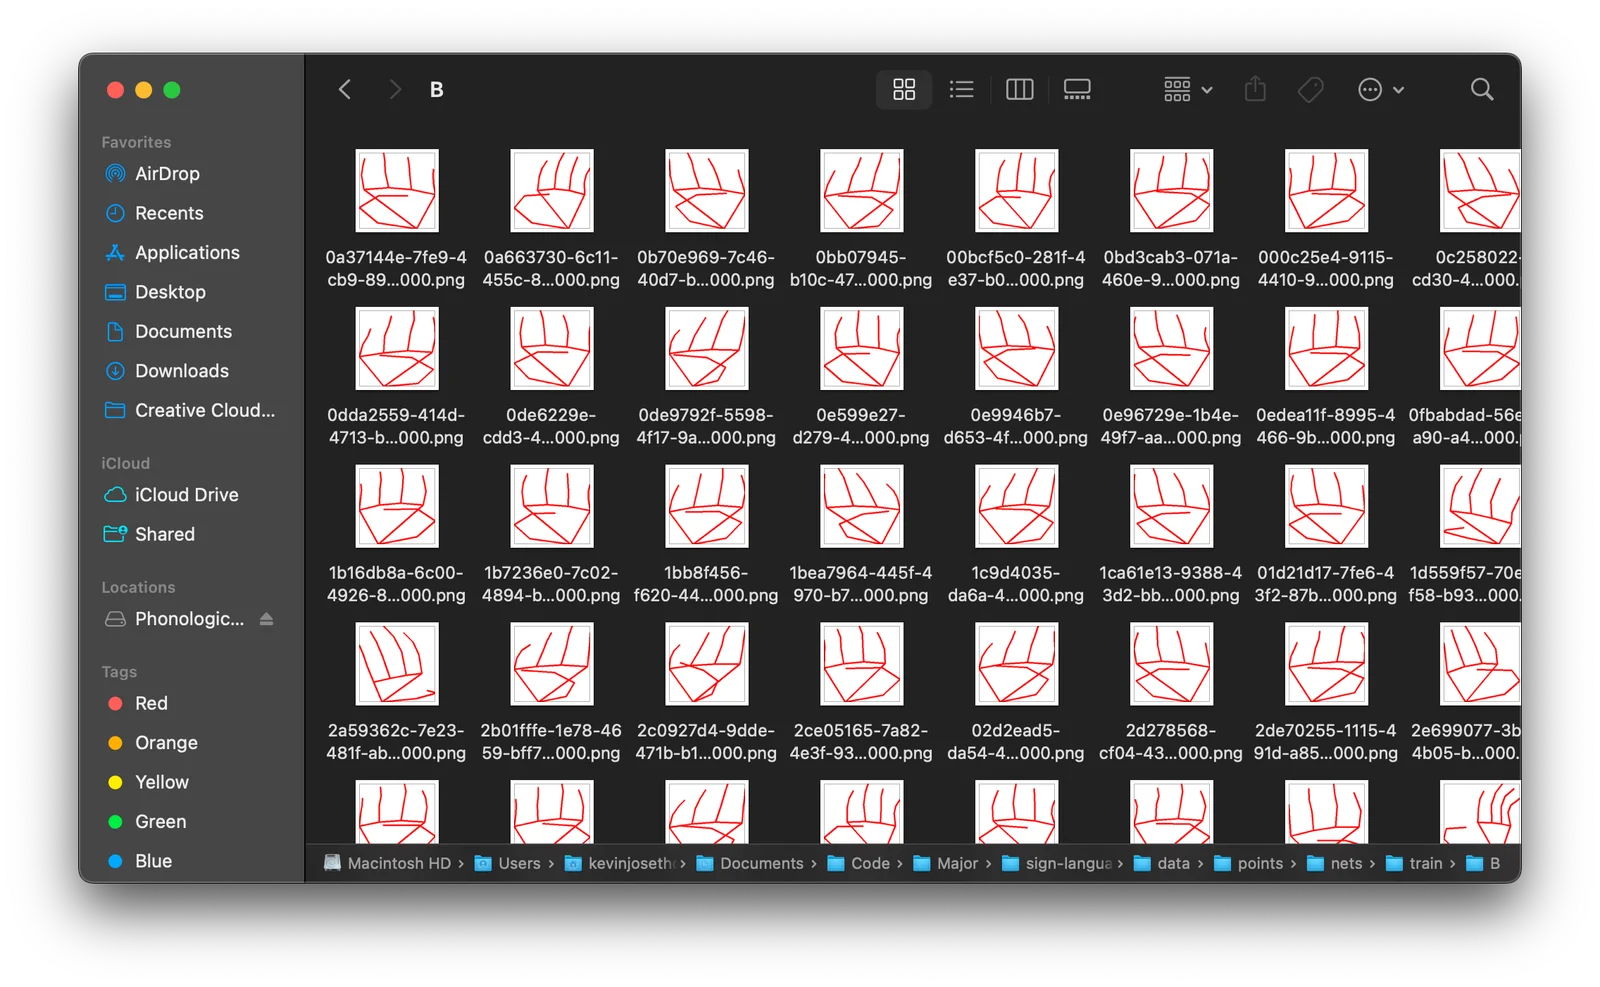Click the Share toolbar icon
This screenshot has height=987, width=1600.
tap(1255, 90)
